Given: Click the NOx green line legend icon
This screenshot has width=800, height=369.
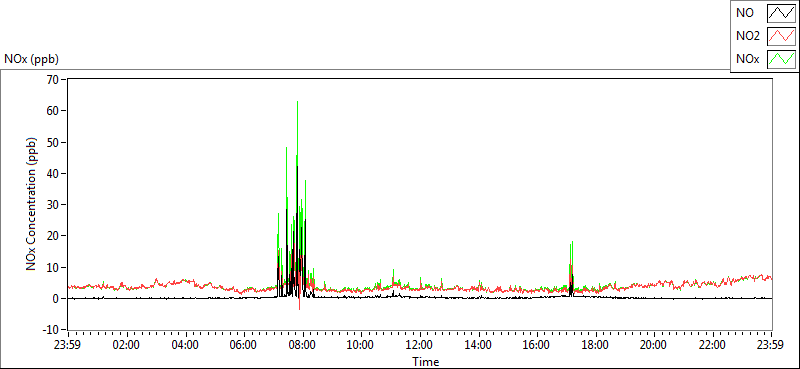Looking at the screenshot, I should click(781, 59).
